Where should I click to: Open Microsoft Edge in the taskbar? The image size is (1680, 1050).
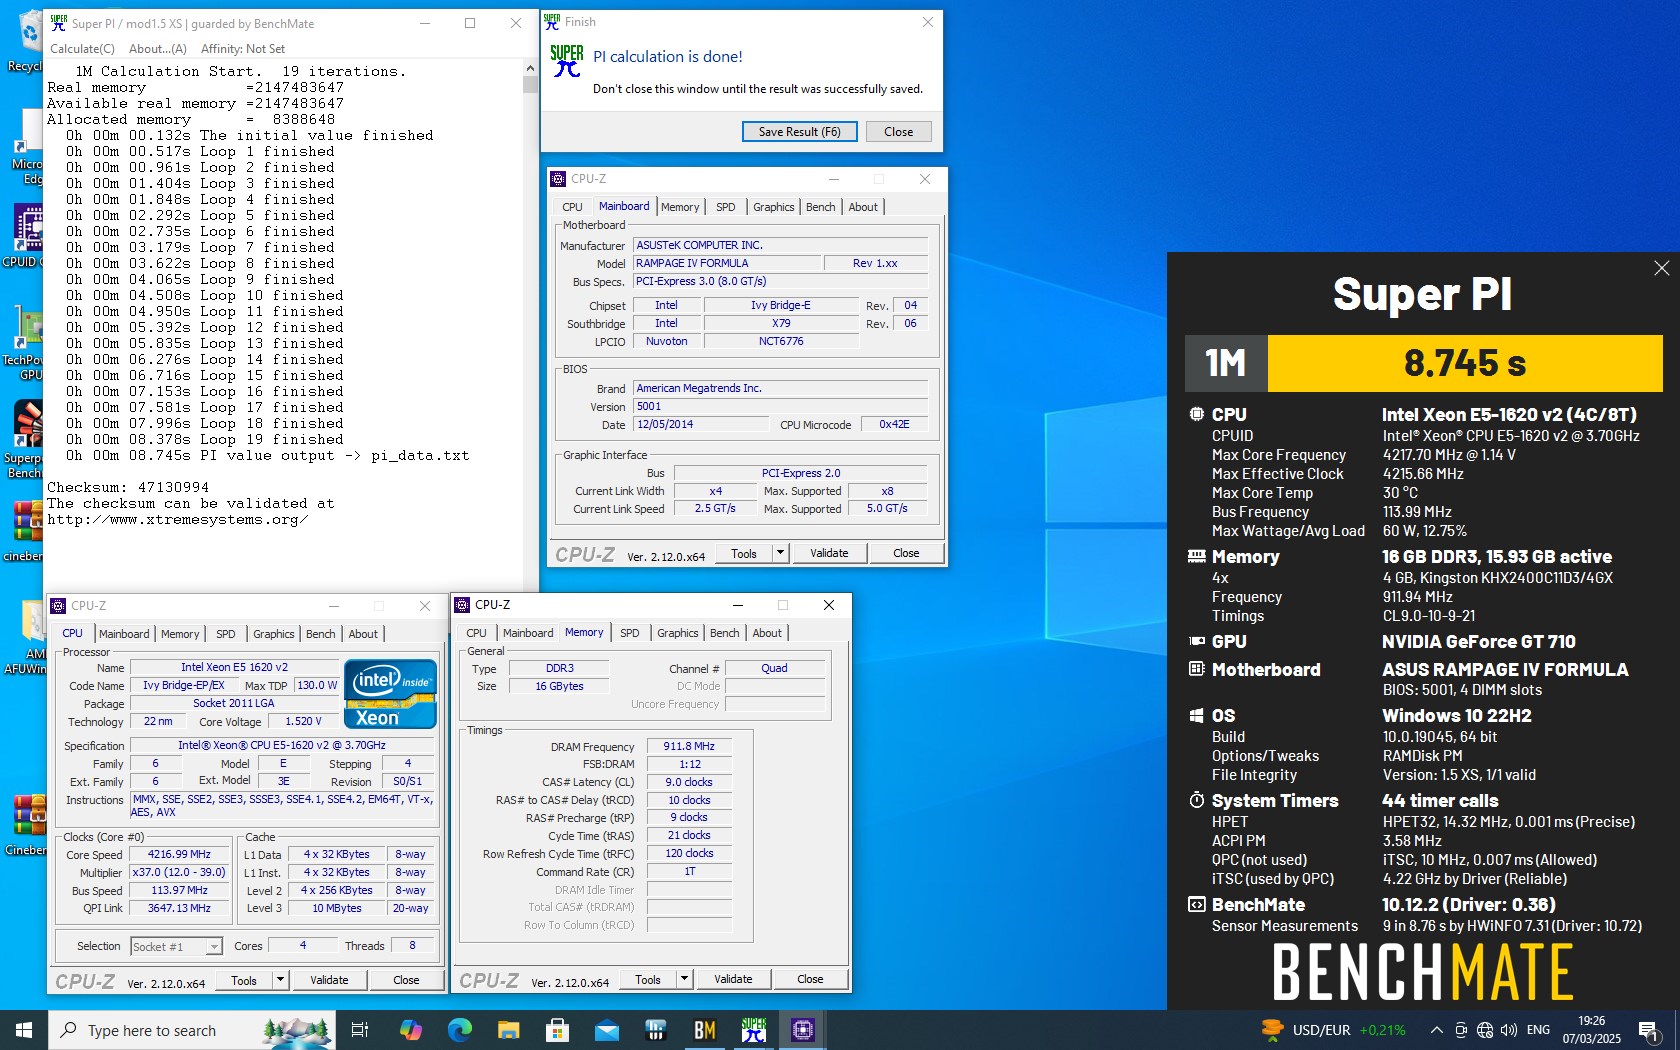tap(459, 1030)
